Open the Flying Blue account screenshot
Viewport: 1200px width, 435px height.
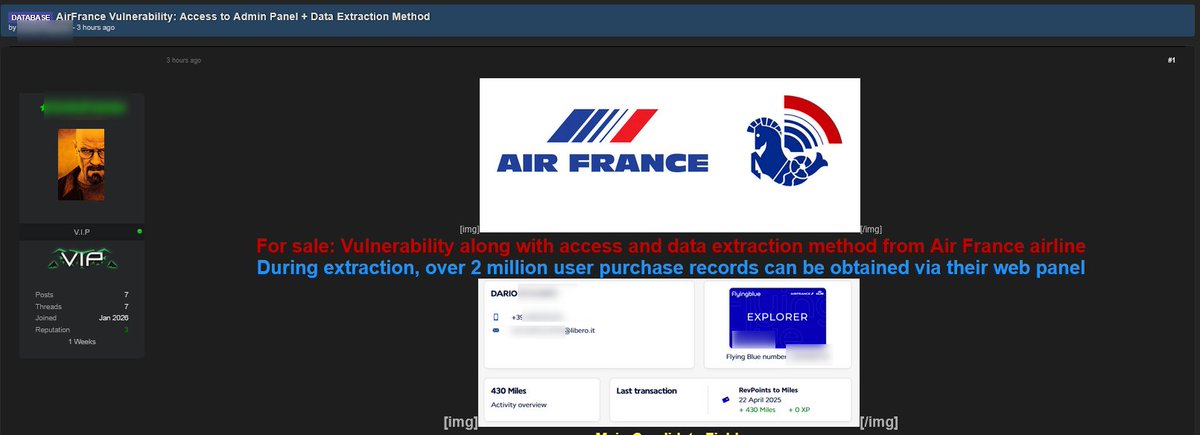click(x=669, y=352)
